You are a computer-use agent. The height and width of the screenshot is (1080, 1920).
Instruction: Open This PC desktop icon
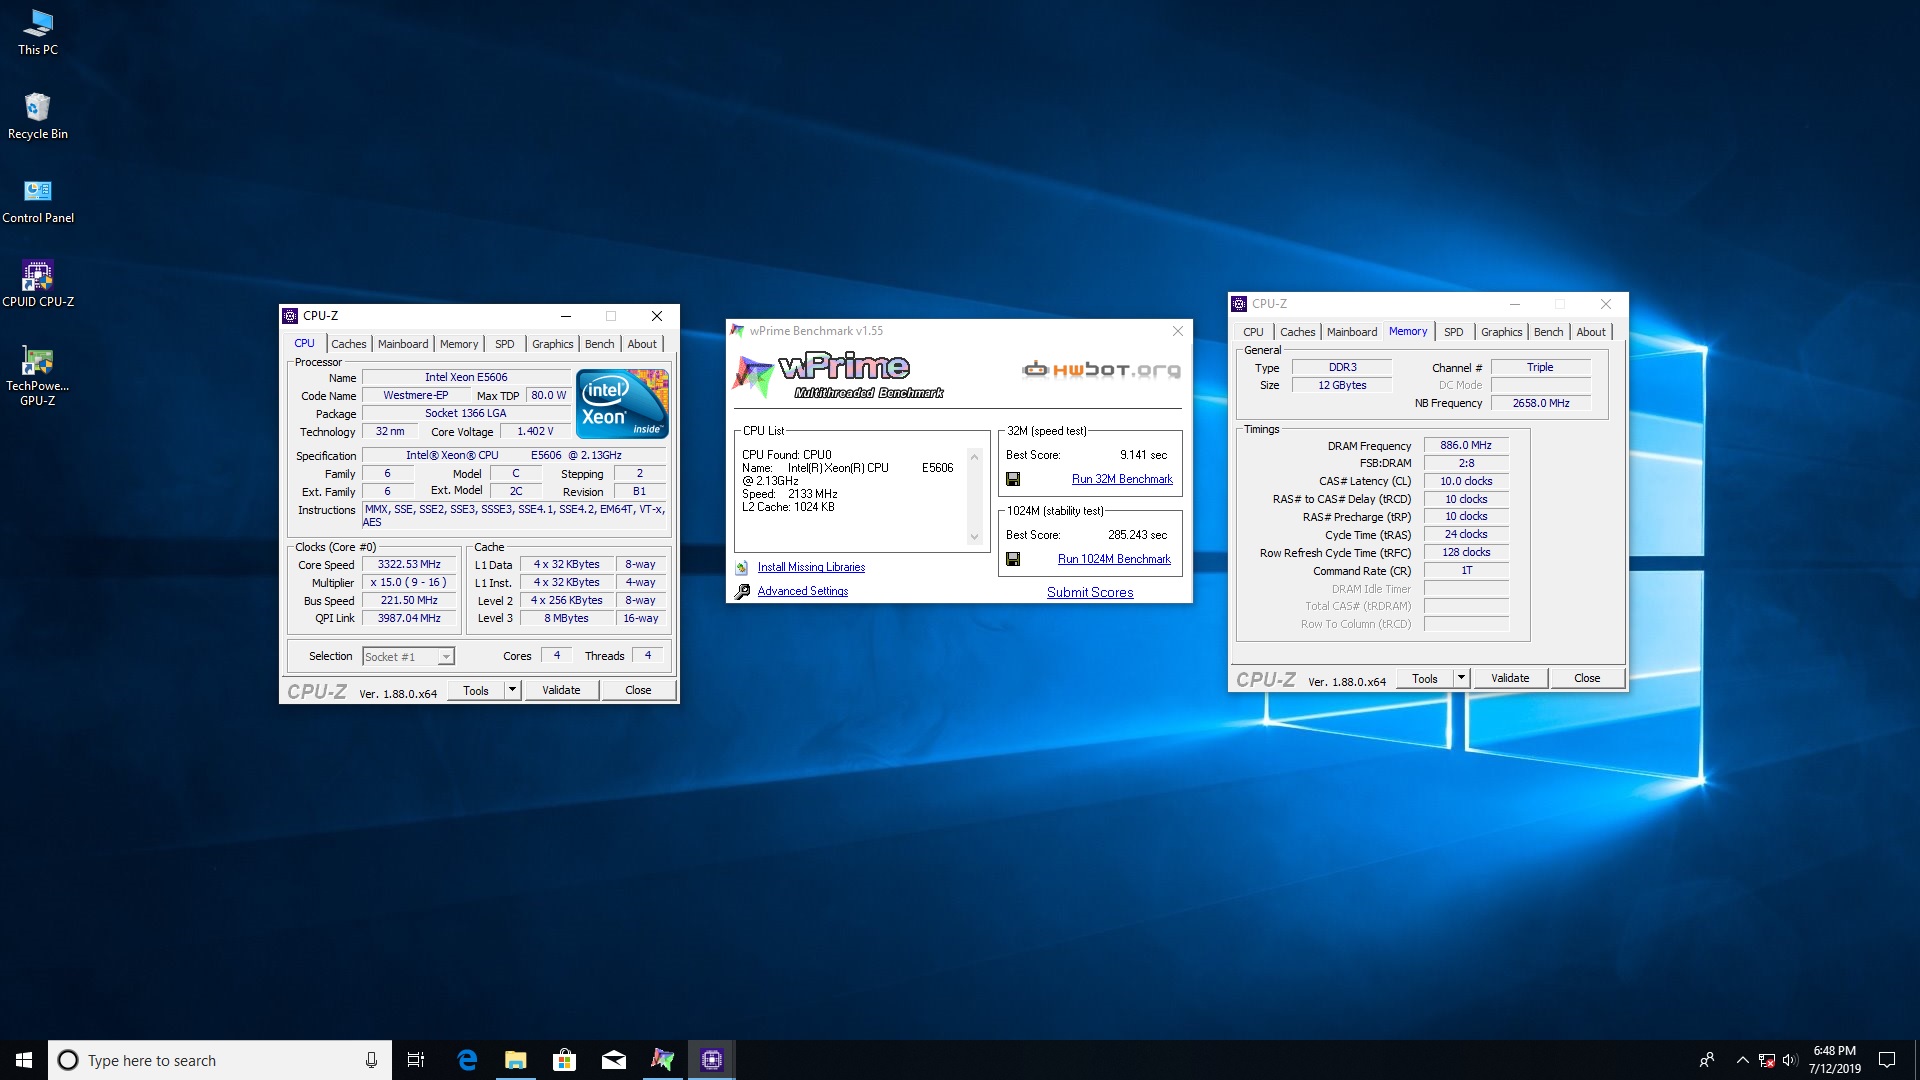(38, 31)
